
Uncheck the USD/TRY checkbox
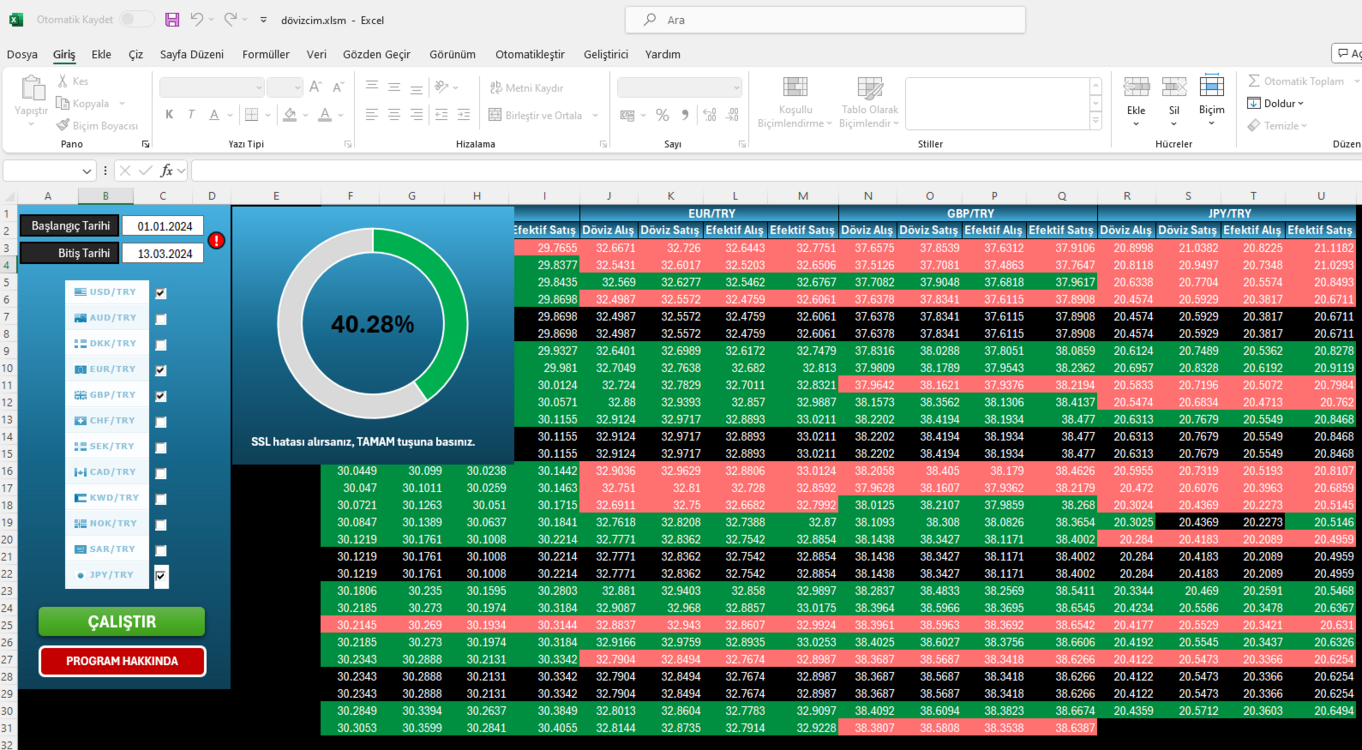tap(161, 293)
